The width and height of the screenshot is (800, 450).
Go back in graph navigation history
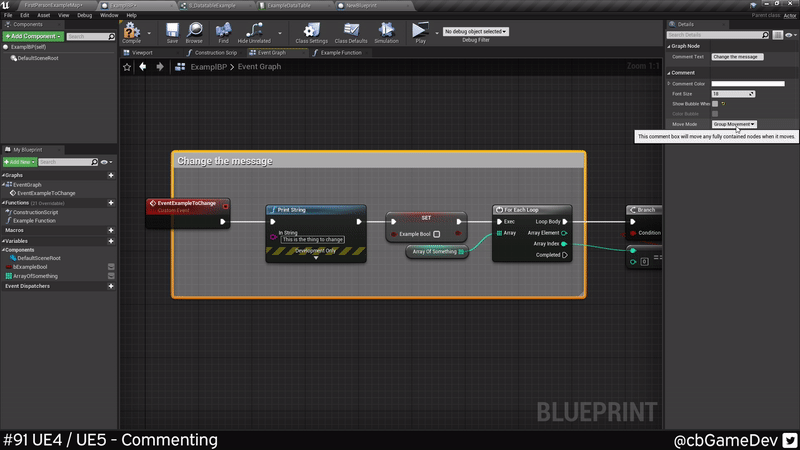tap(143, 66)
